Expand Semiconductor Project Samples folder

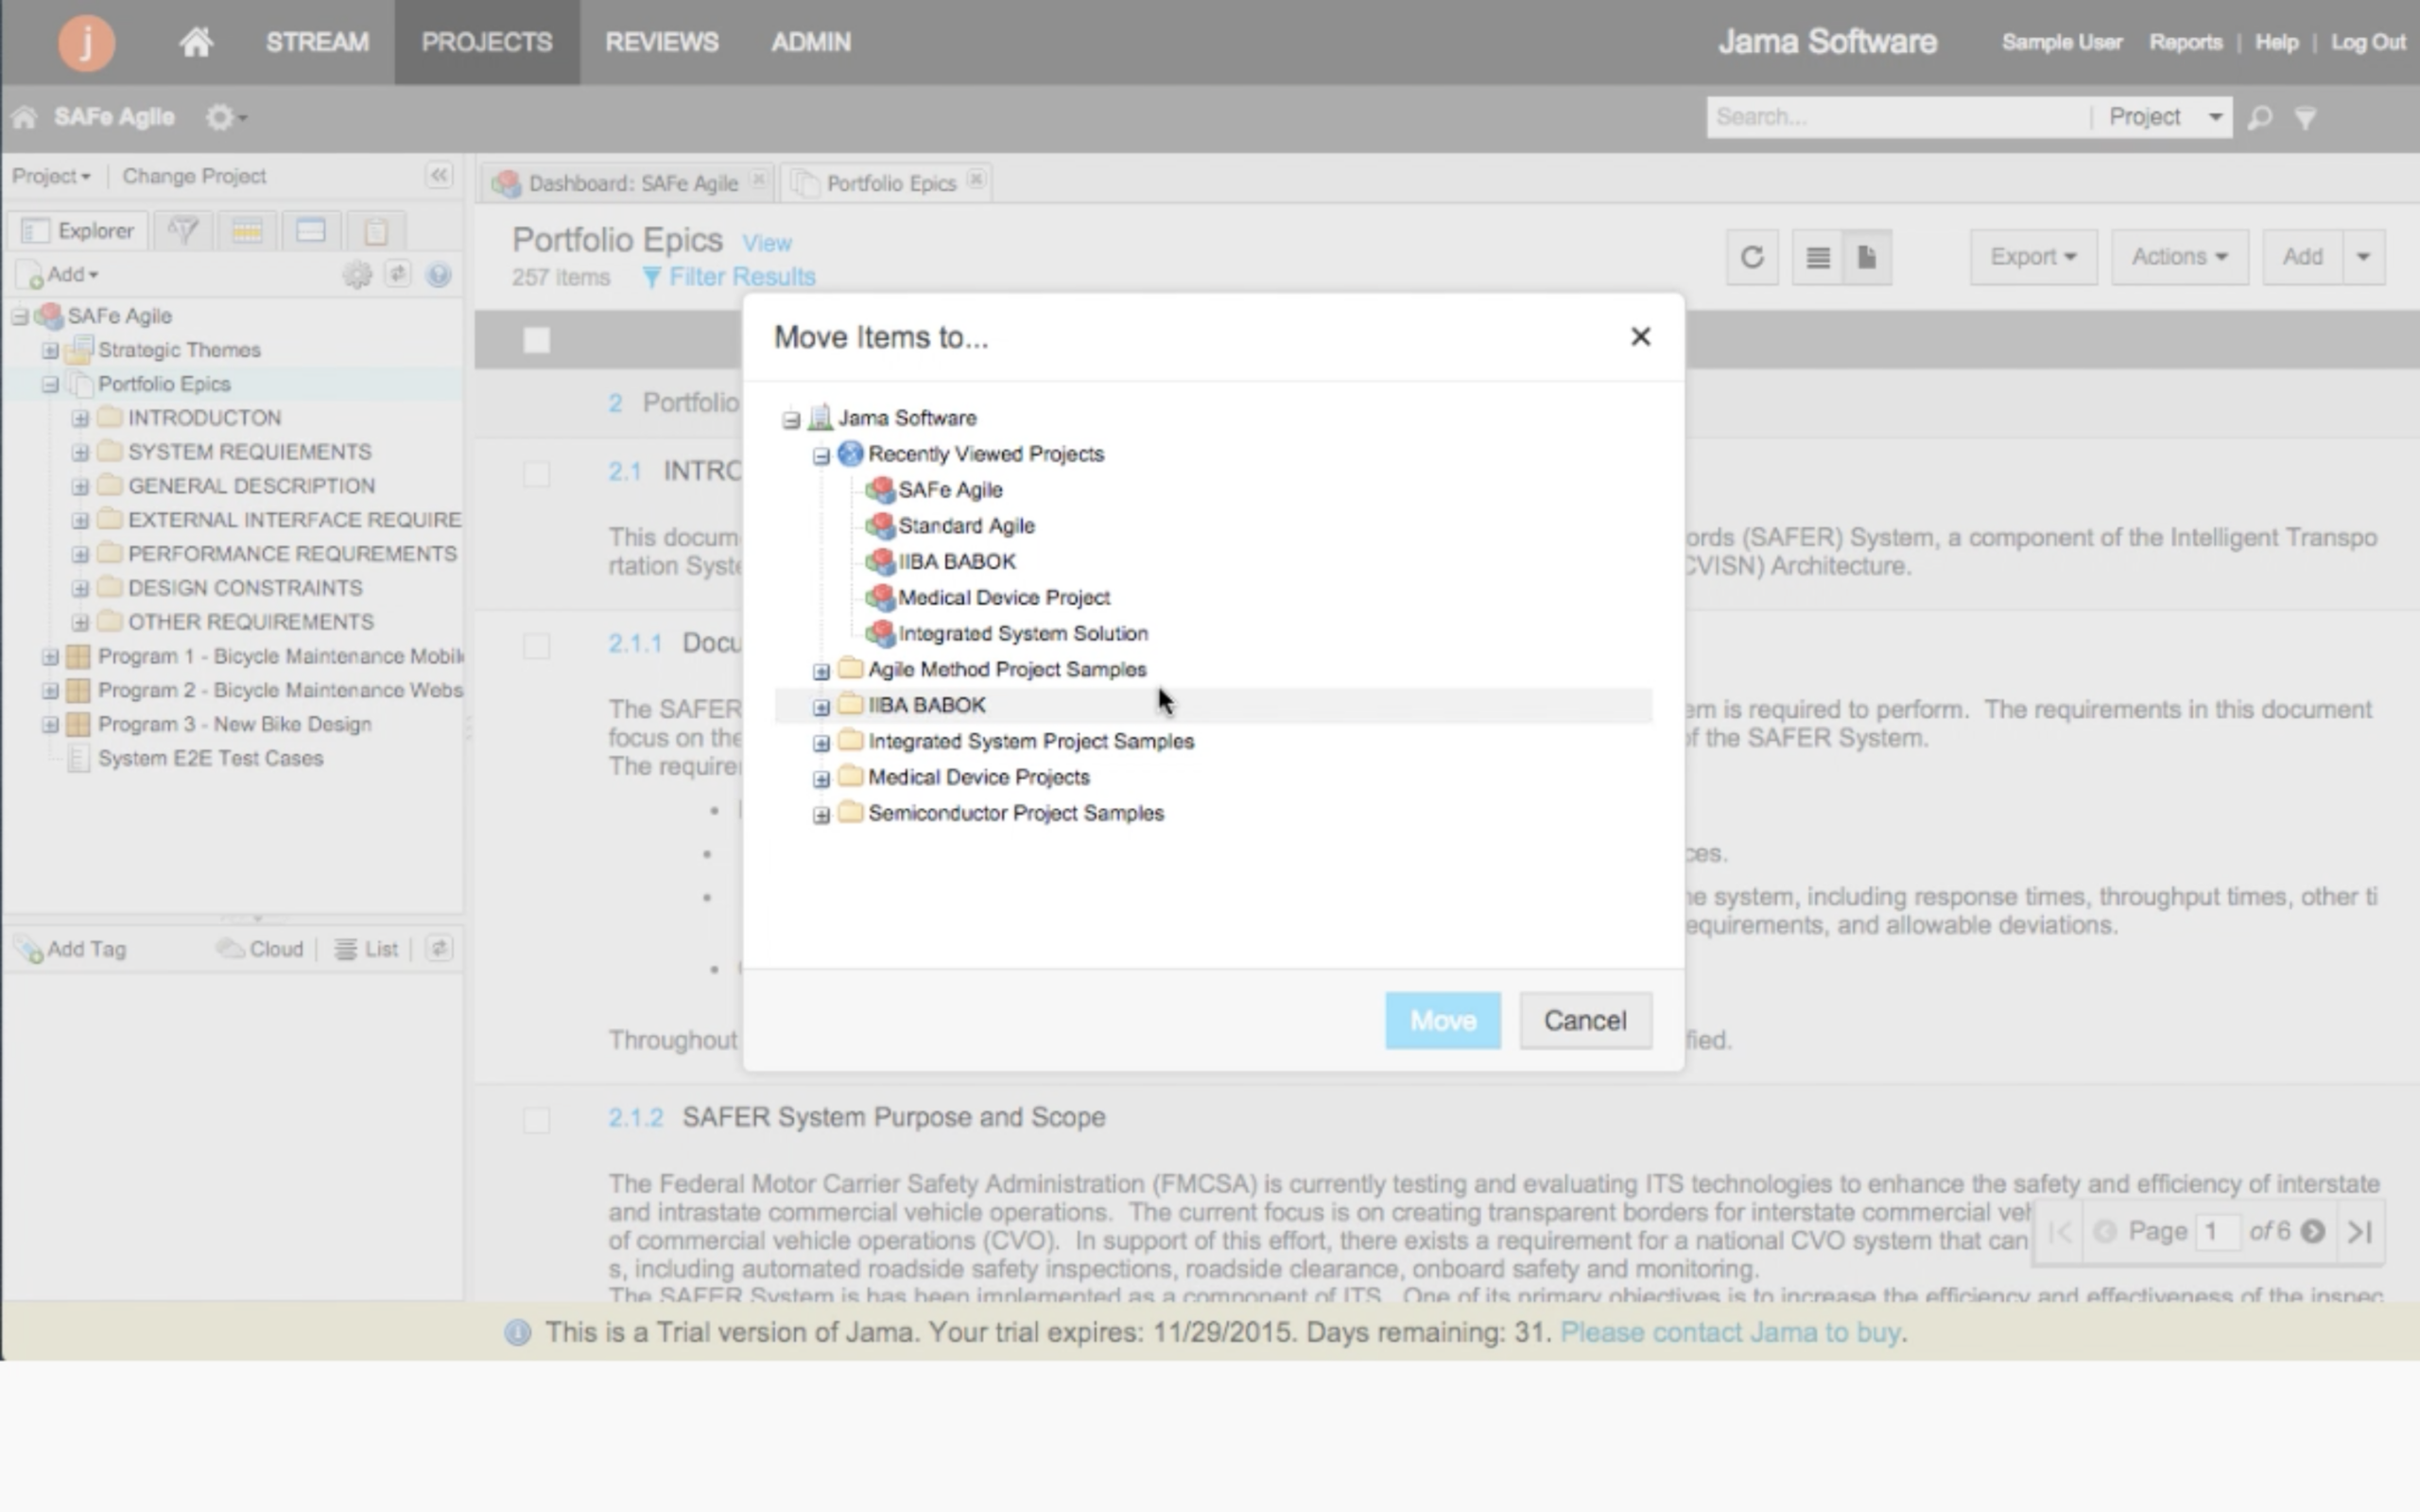pyautogui.click(x=821, y=816)
